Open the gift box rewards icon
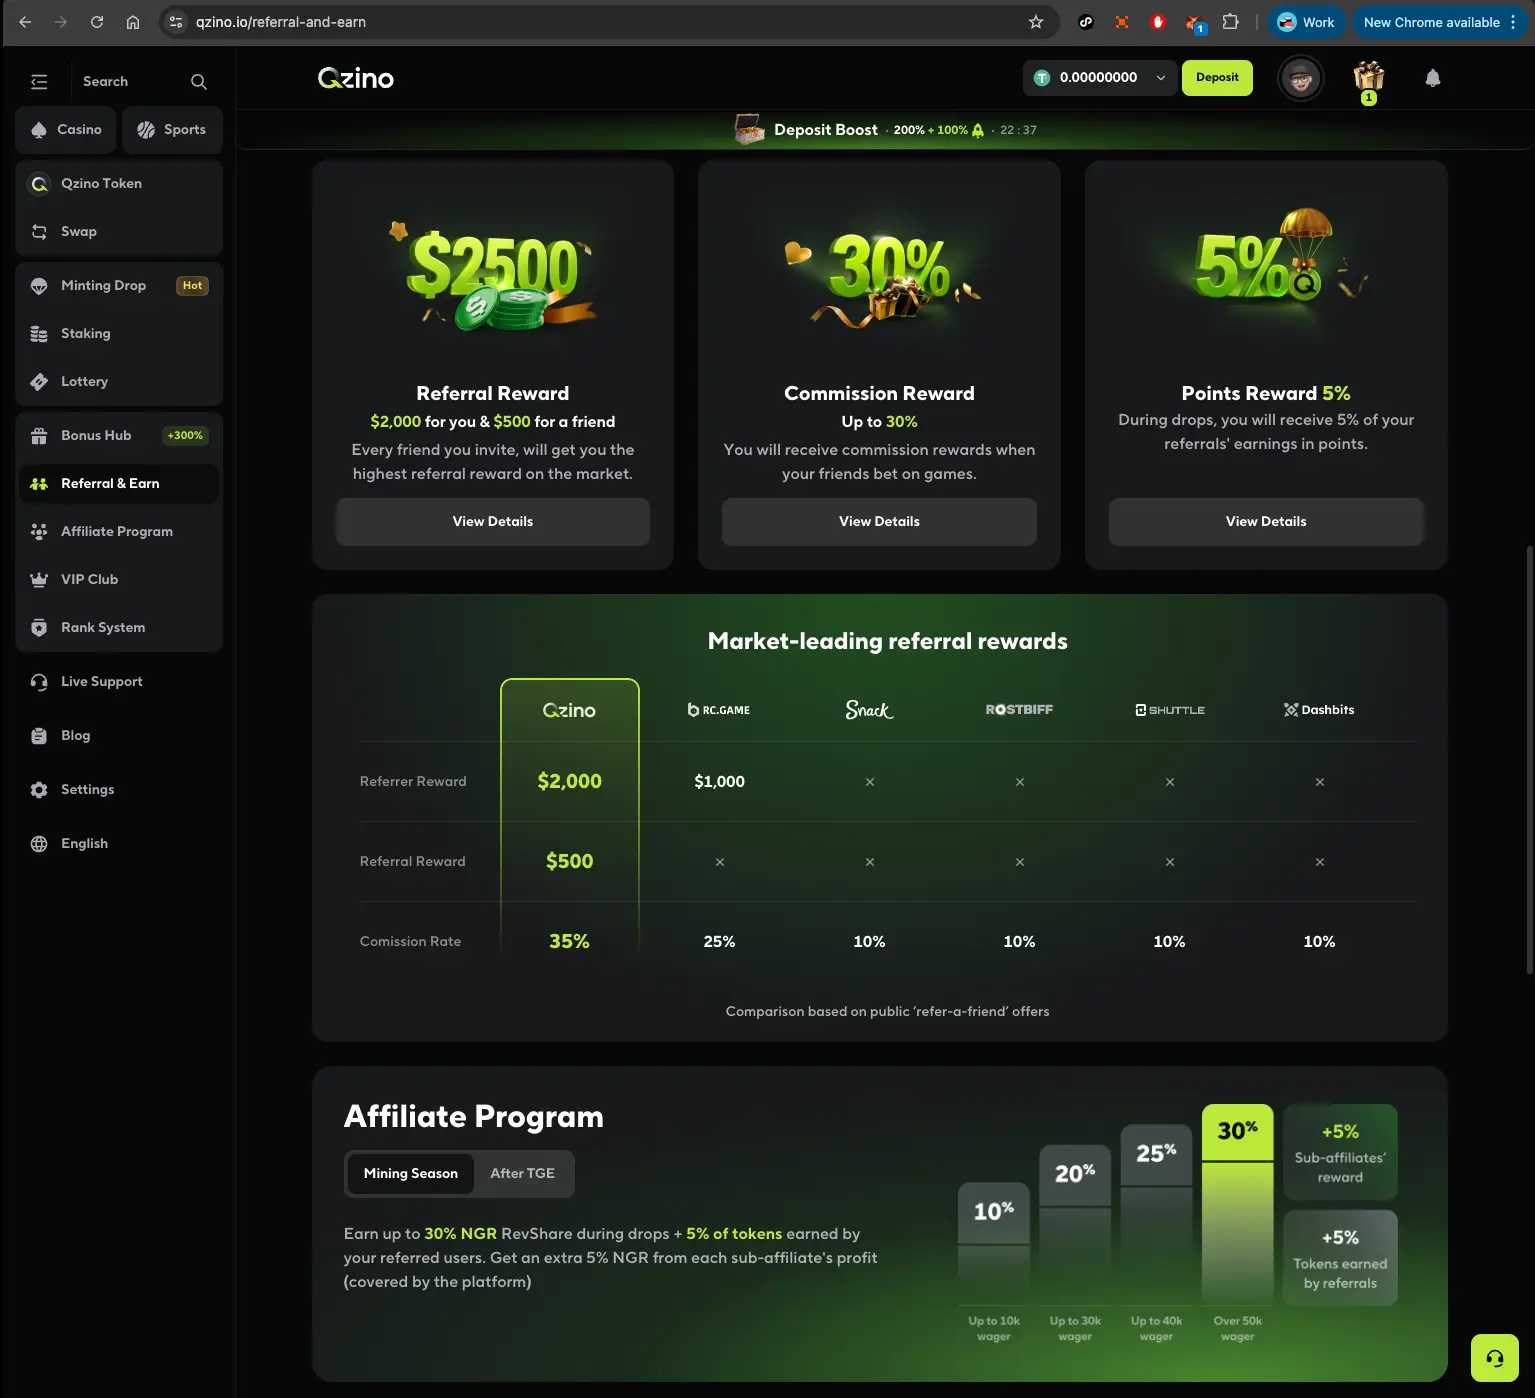The width and height of the screenshot is (1535, 1398). point(1369,78)
